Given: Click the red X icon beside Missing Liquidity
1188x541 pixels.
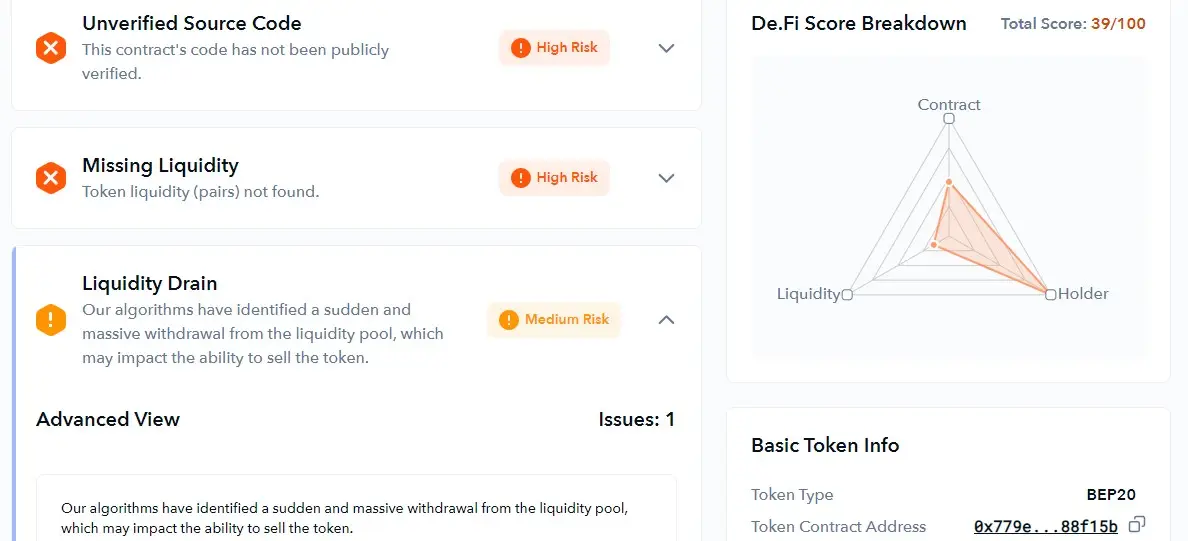Looking at the screenshot, I should pos(51,178).
